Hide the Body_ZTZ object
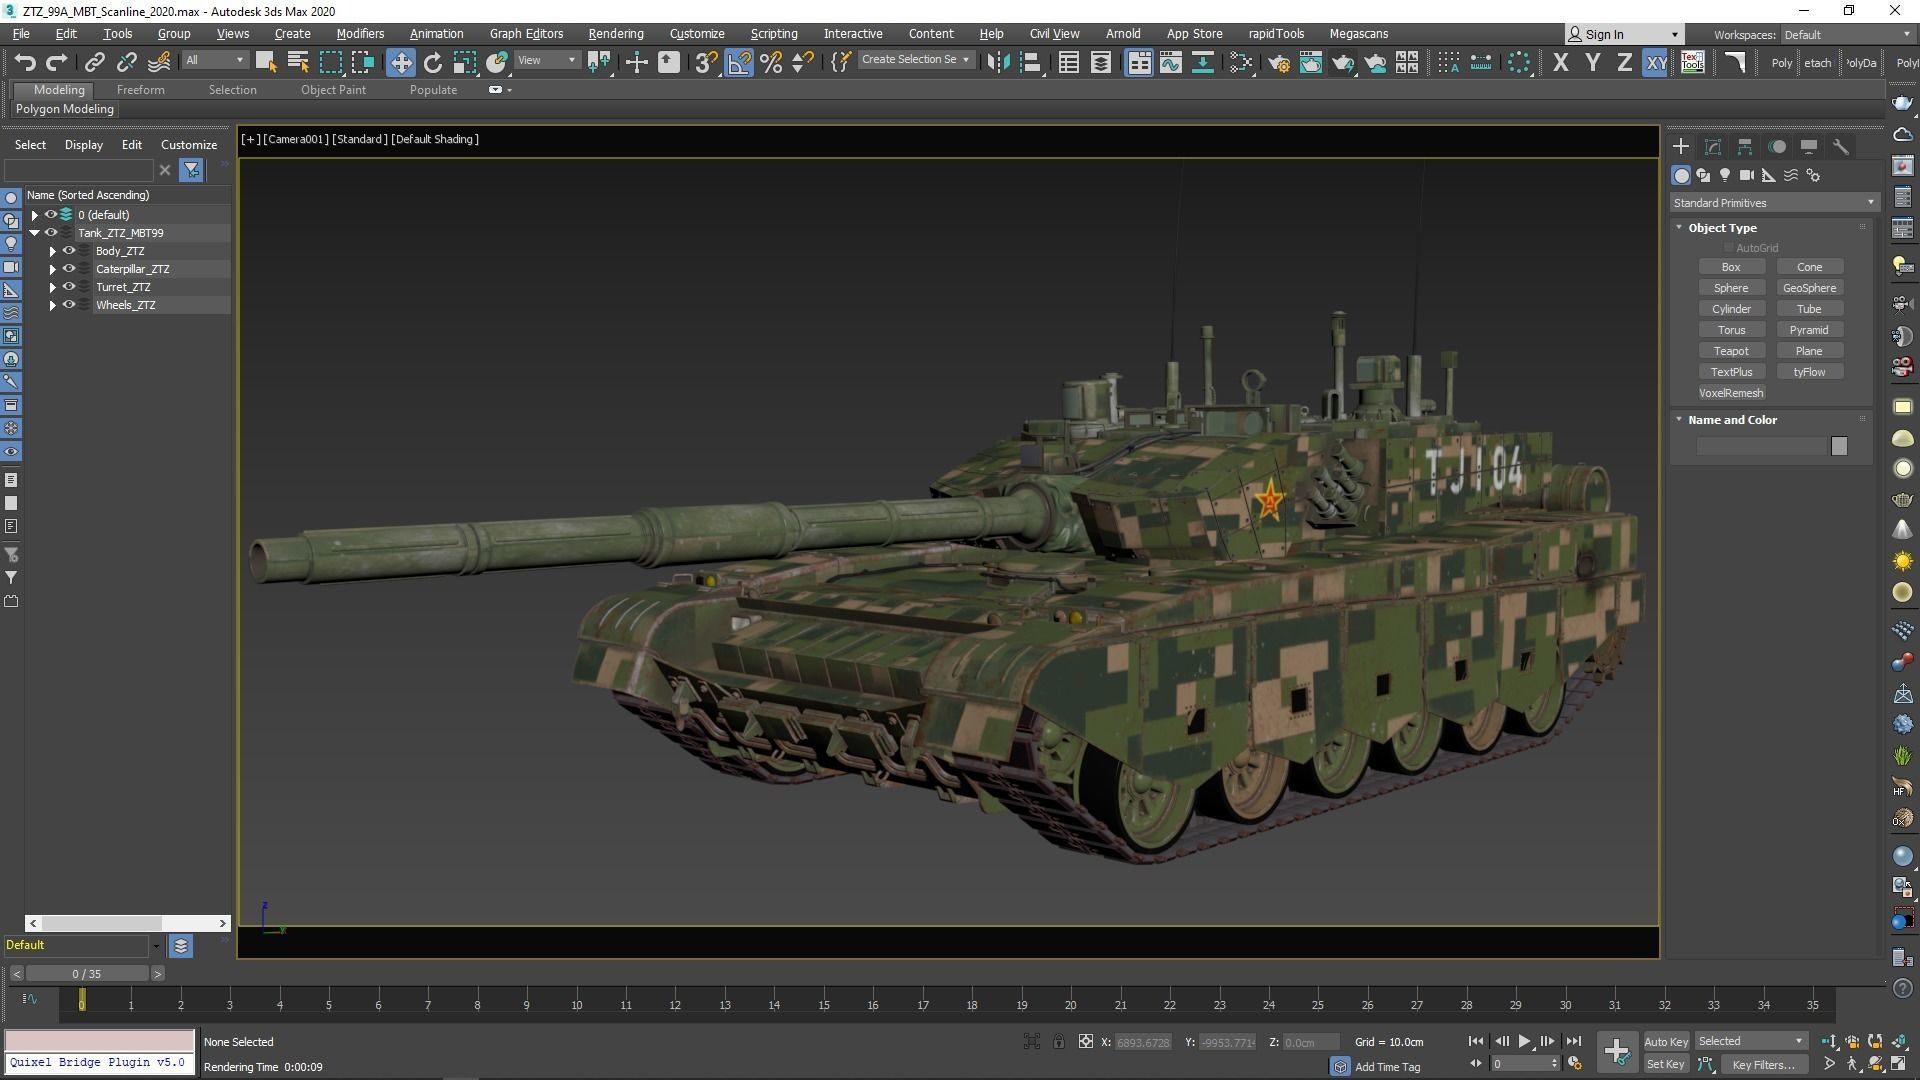The width and height of the screenshot is (1920, 1080). tap(69, 251)
